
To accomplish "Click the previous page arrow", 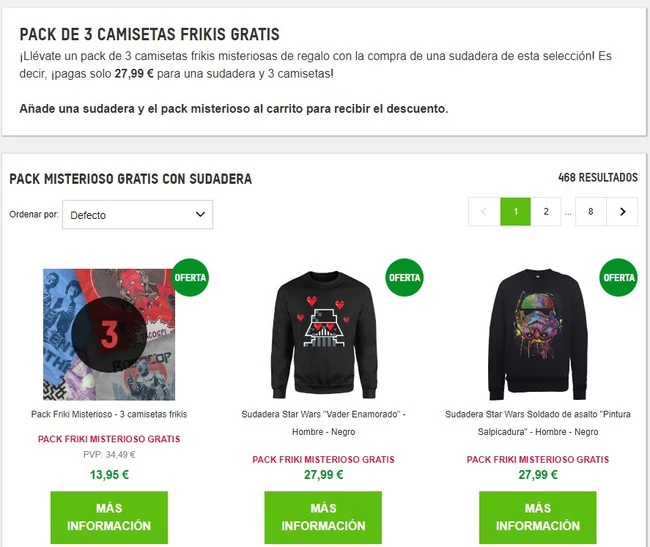I will 484,212.
